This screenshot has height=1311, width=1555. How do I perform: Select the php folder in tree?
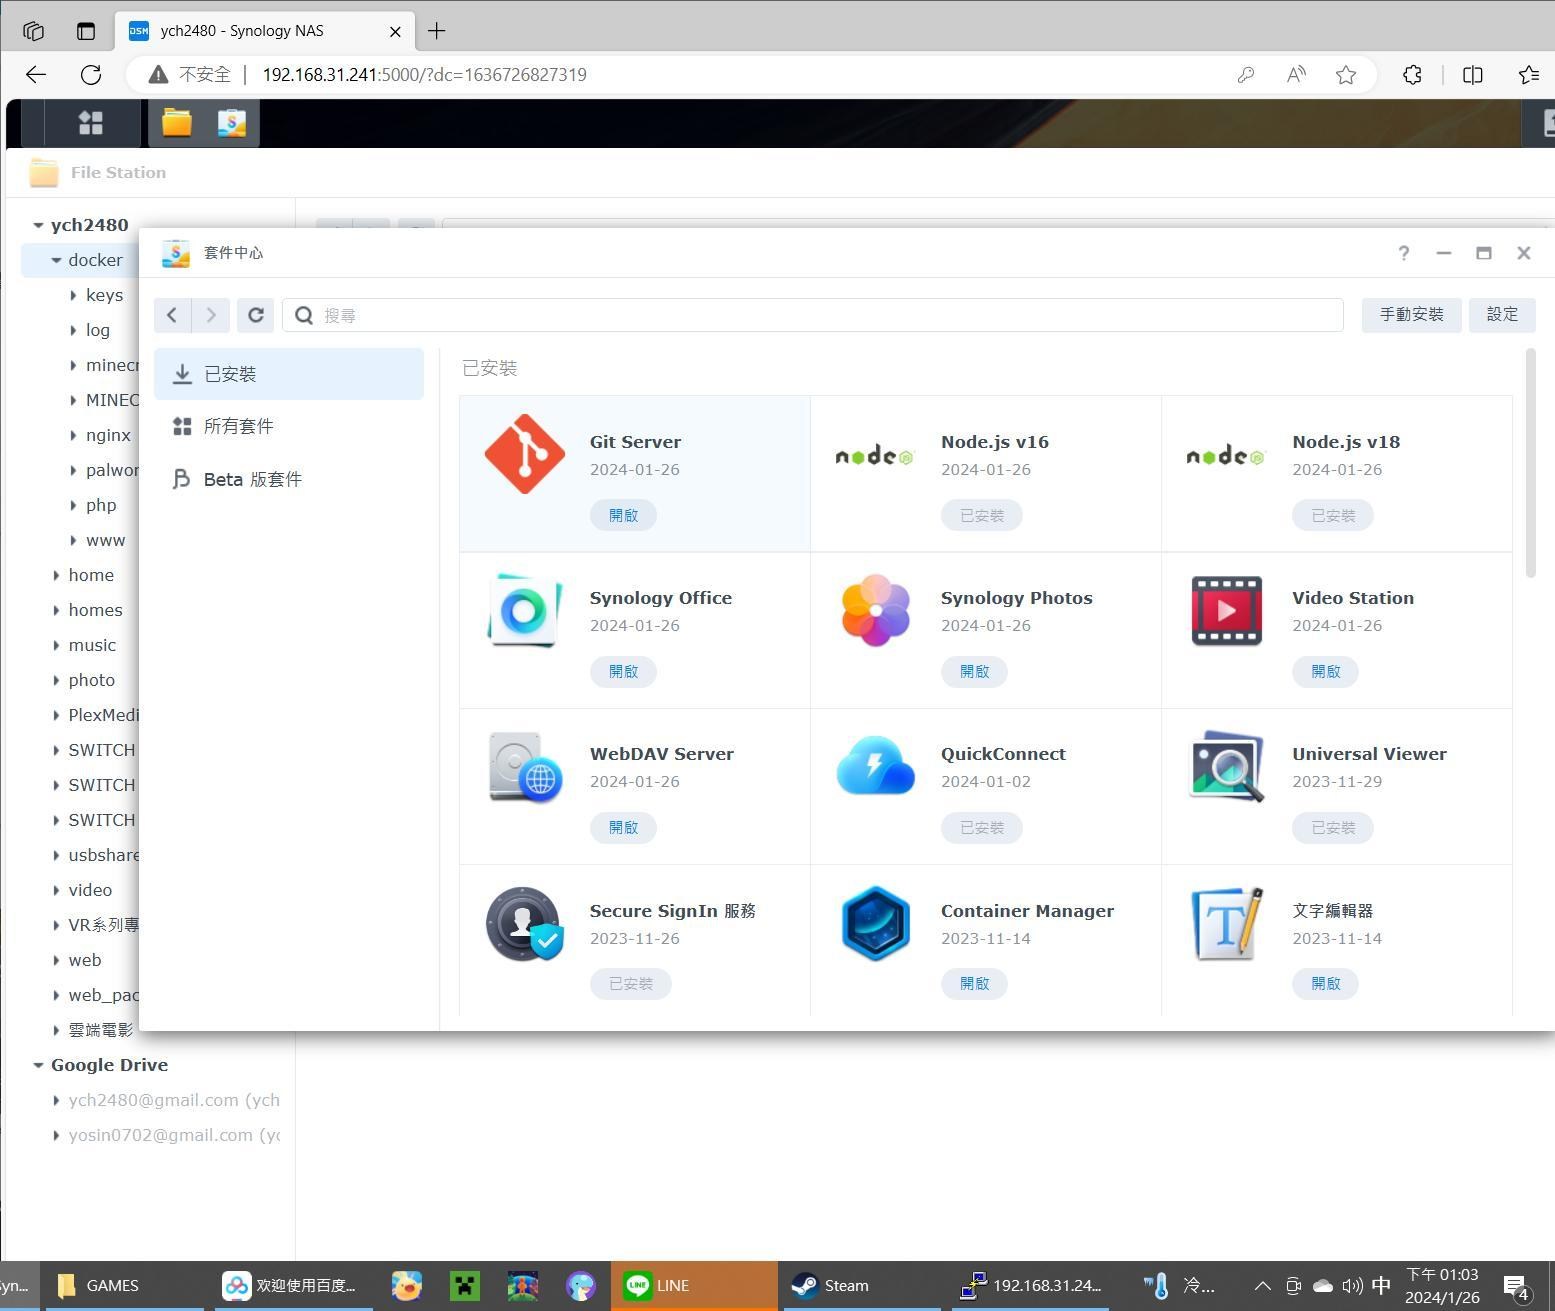pos(101,505)
